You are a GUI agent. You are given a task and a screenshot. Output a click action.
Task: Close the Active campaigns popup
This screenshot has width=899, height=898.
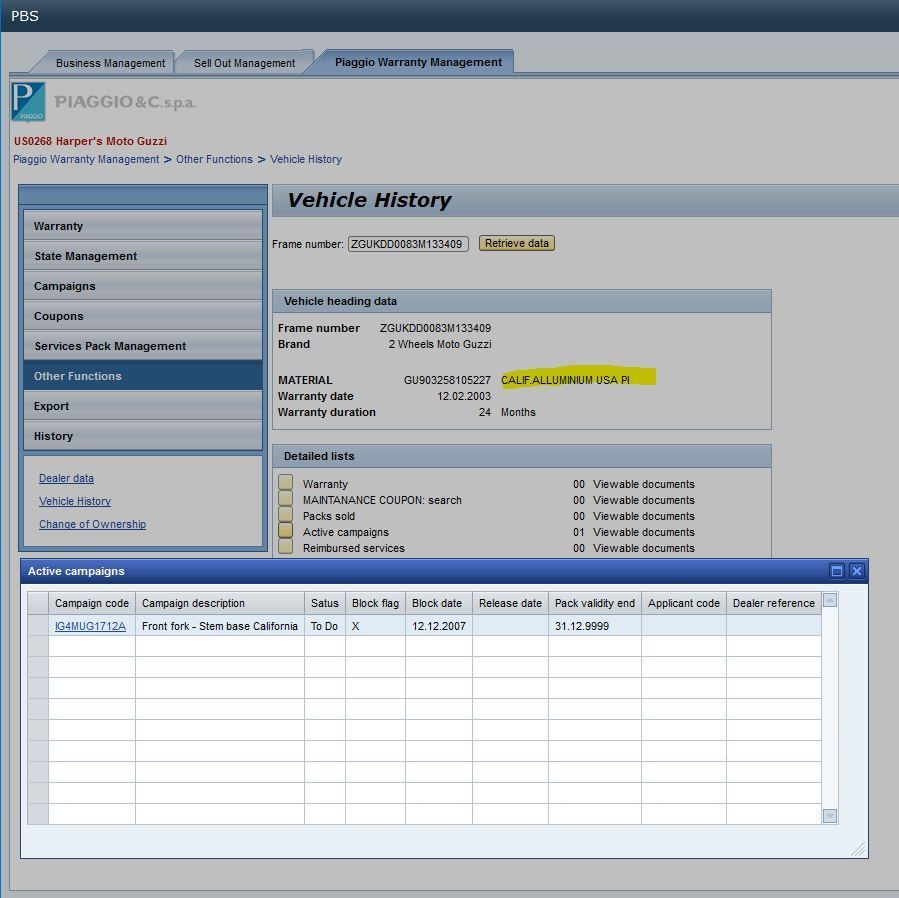(x=856, y=571)
